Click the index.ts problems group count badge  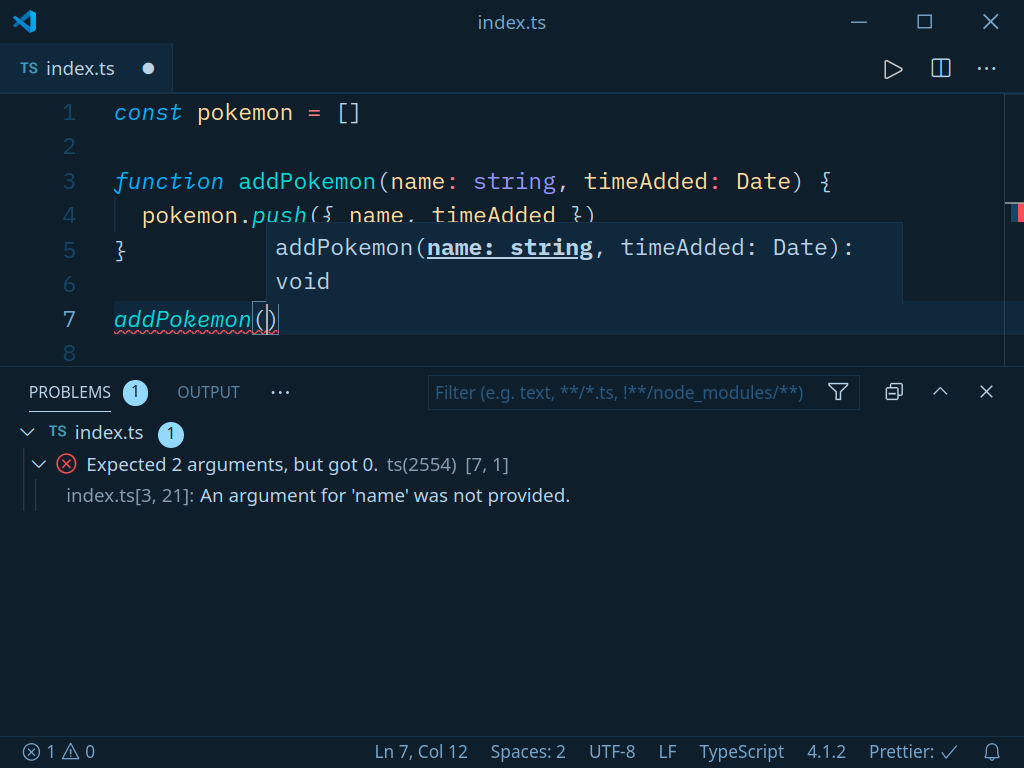pos(170,434)
